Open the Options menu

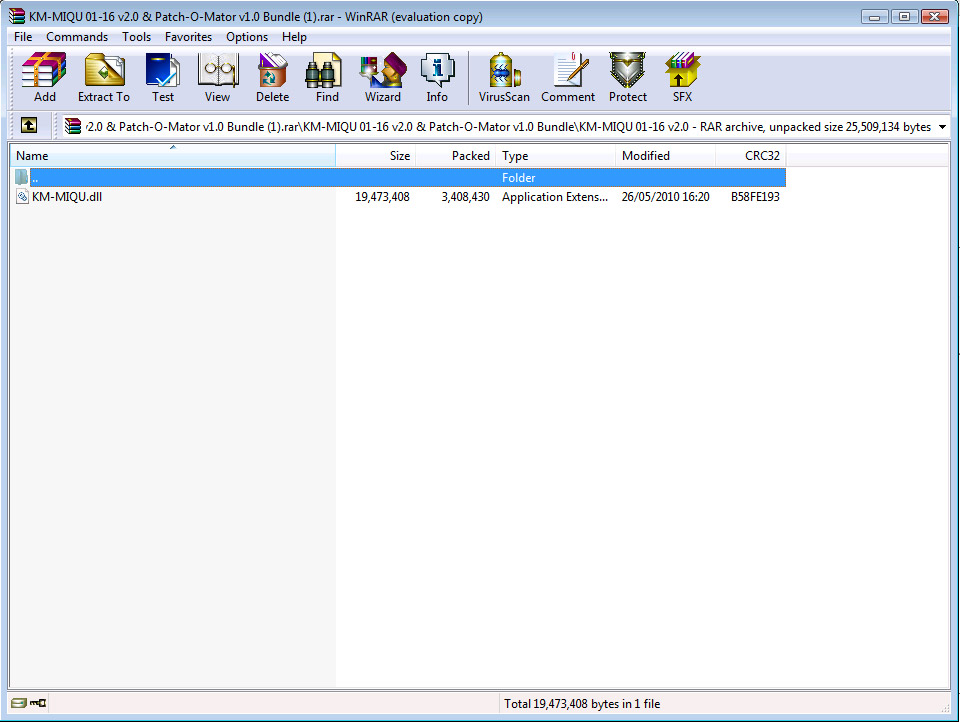[247, 37]
